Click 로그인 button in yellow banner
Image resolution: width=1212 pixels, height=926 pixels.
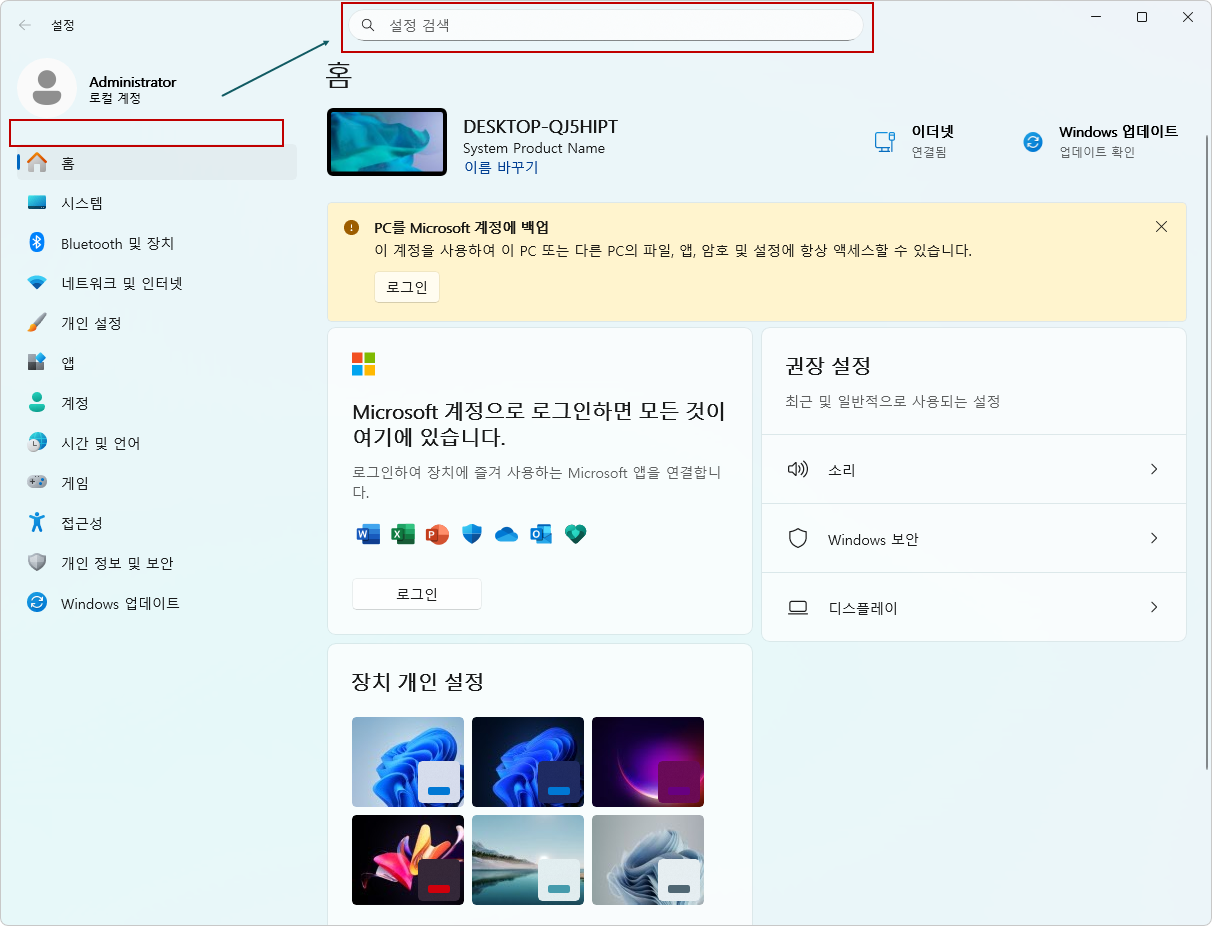click(x=407, y=287)
